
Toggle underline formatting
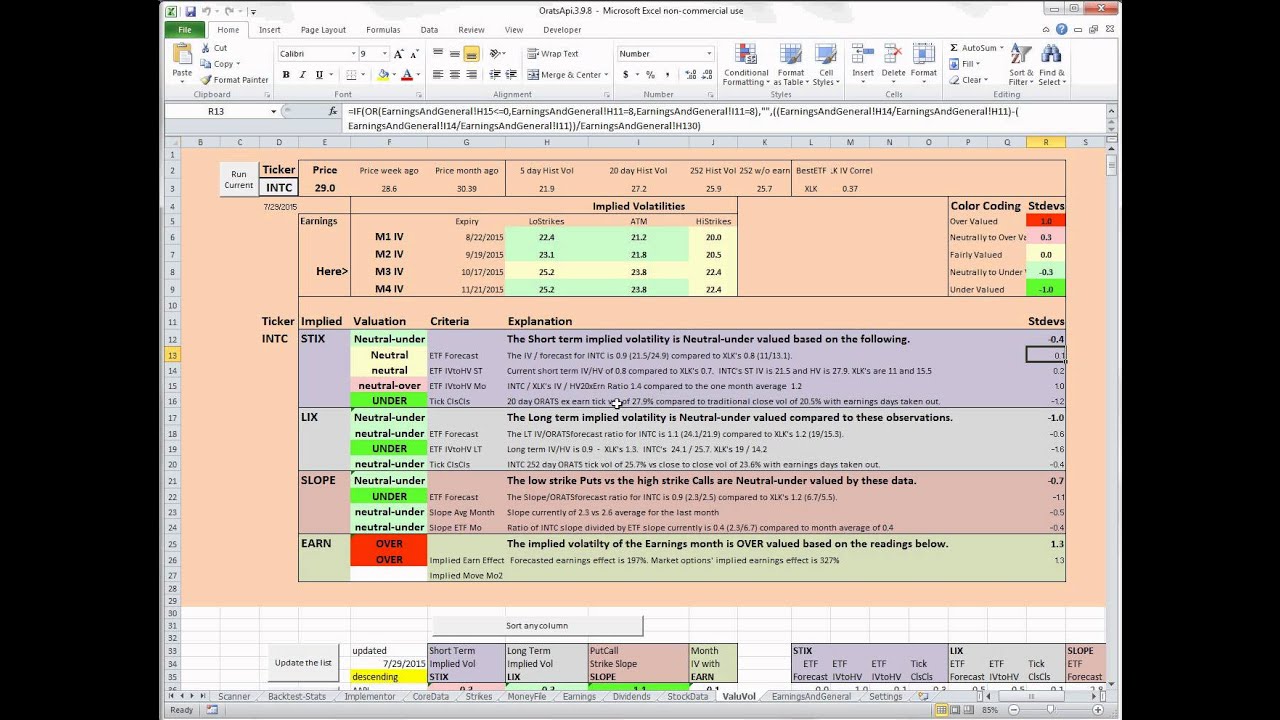coord(319,75)
